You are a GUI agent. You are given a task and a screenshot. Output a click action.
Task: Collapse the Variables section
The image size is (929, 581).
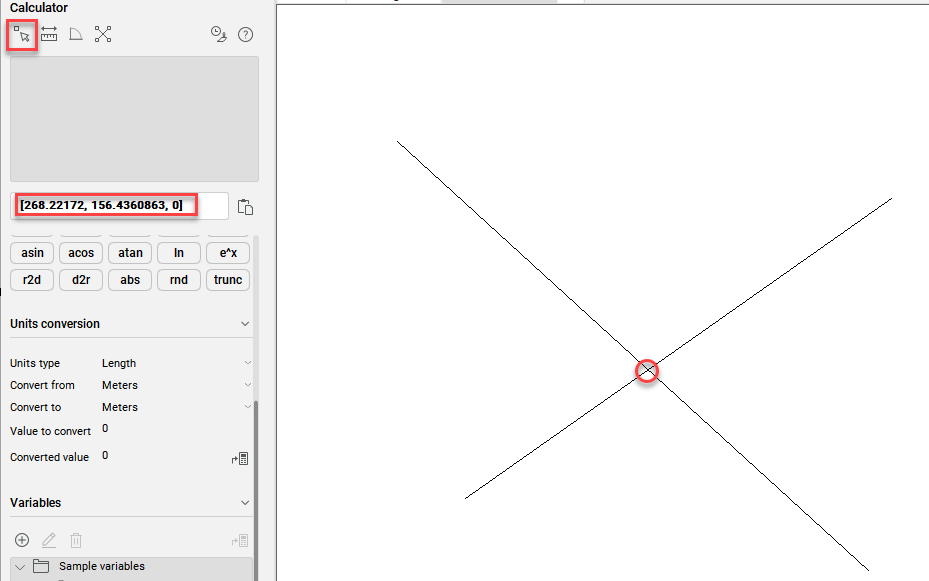pos(245,503)
